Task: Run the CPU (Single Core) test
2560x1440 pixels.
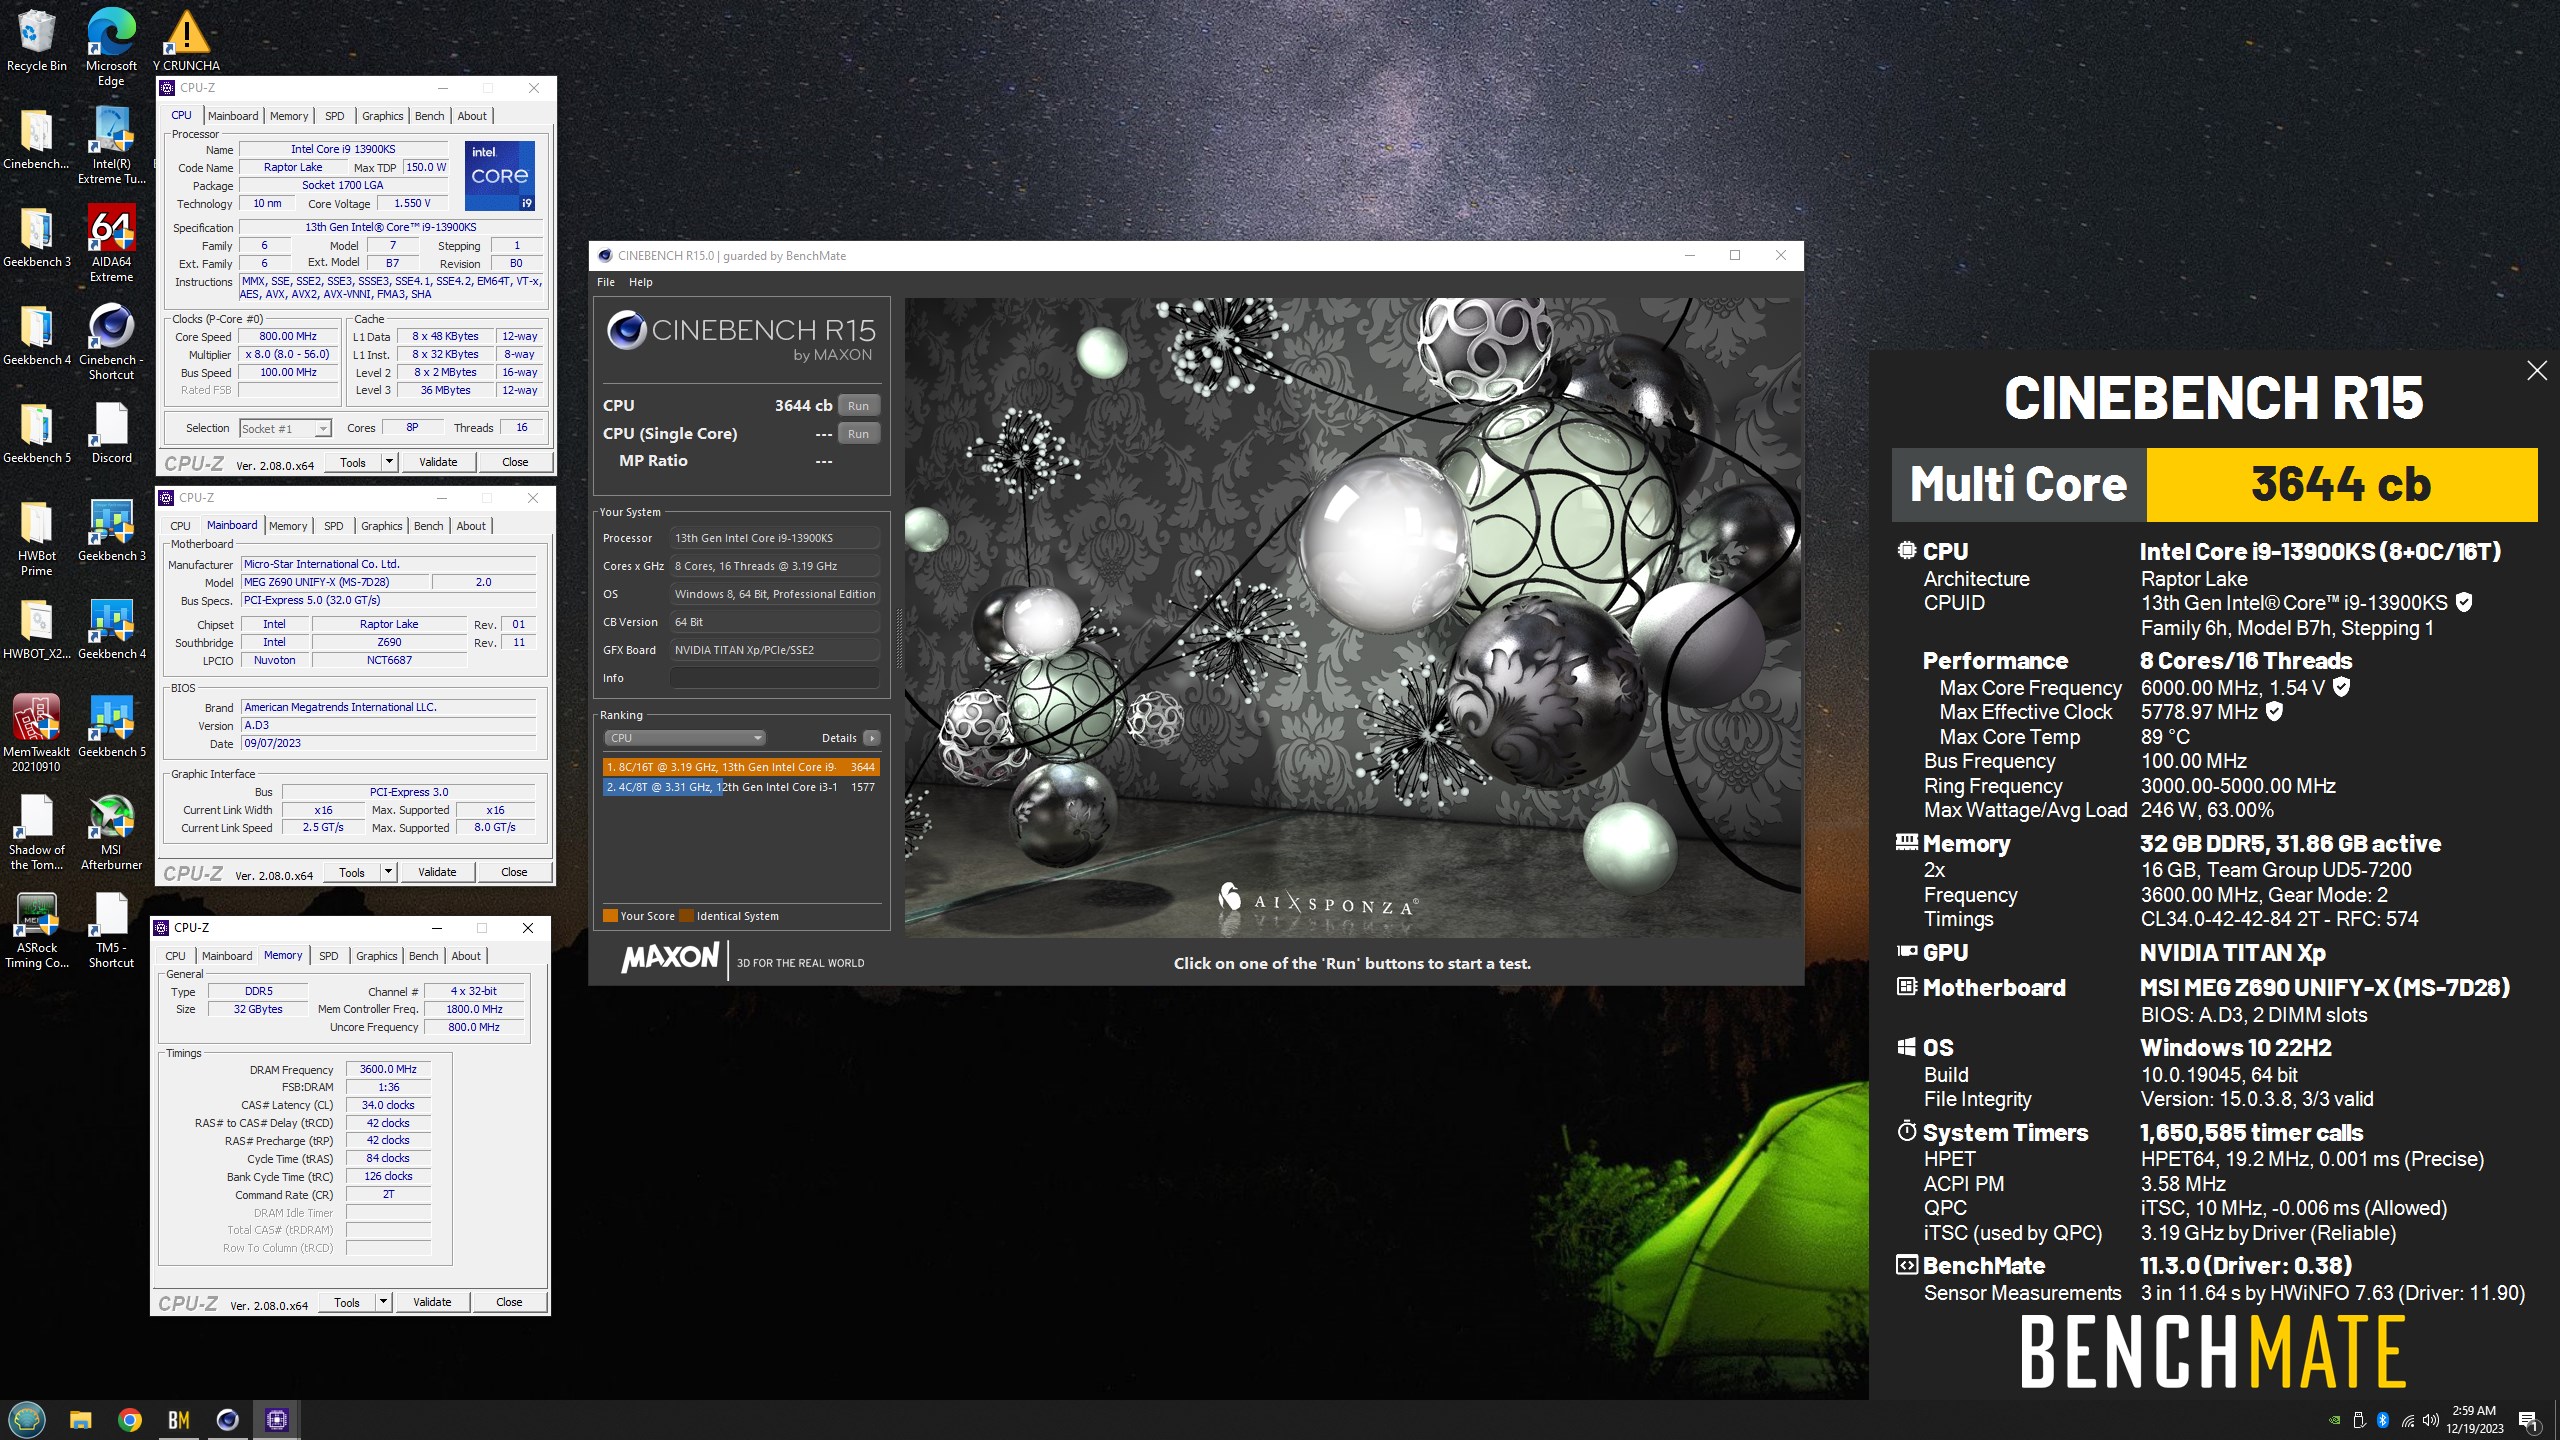Action: [858, 434]
